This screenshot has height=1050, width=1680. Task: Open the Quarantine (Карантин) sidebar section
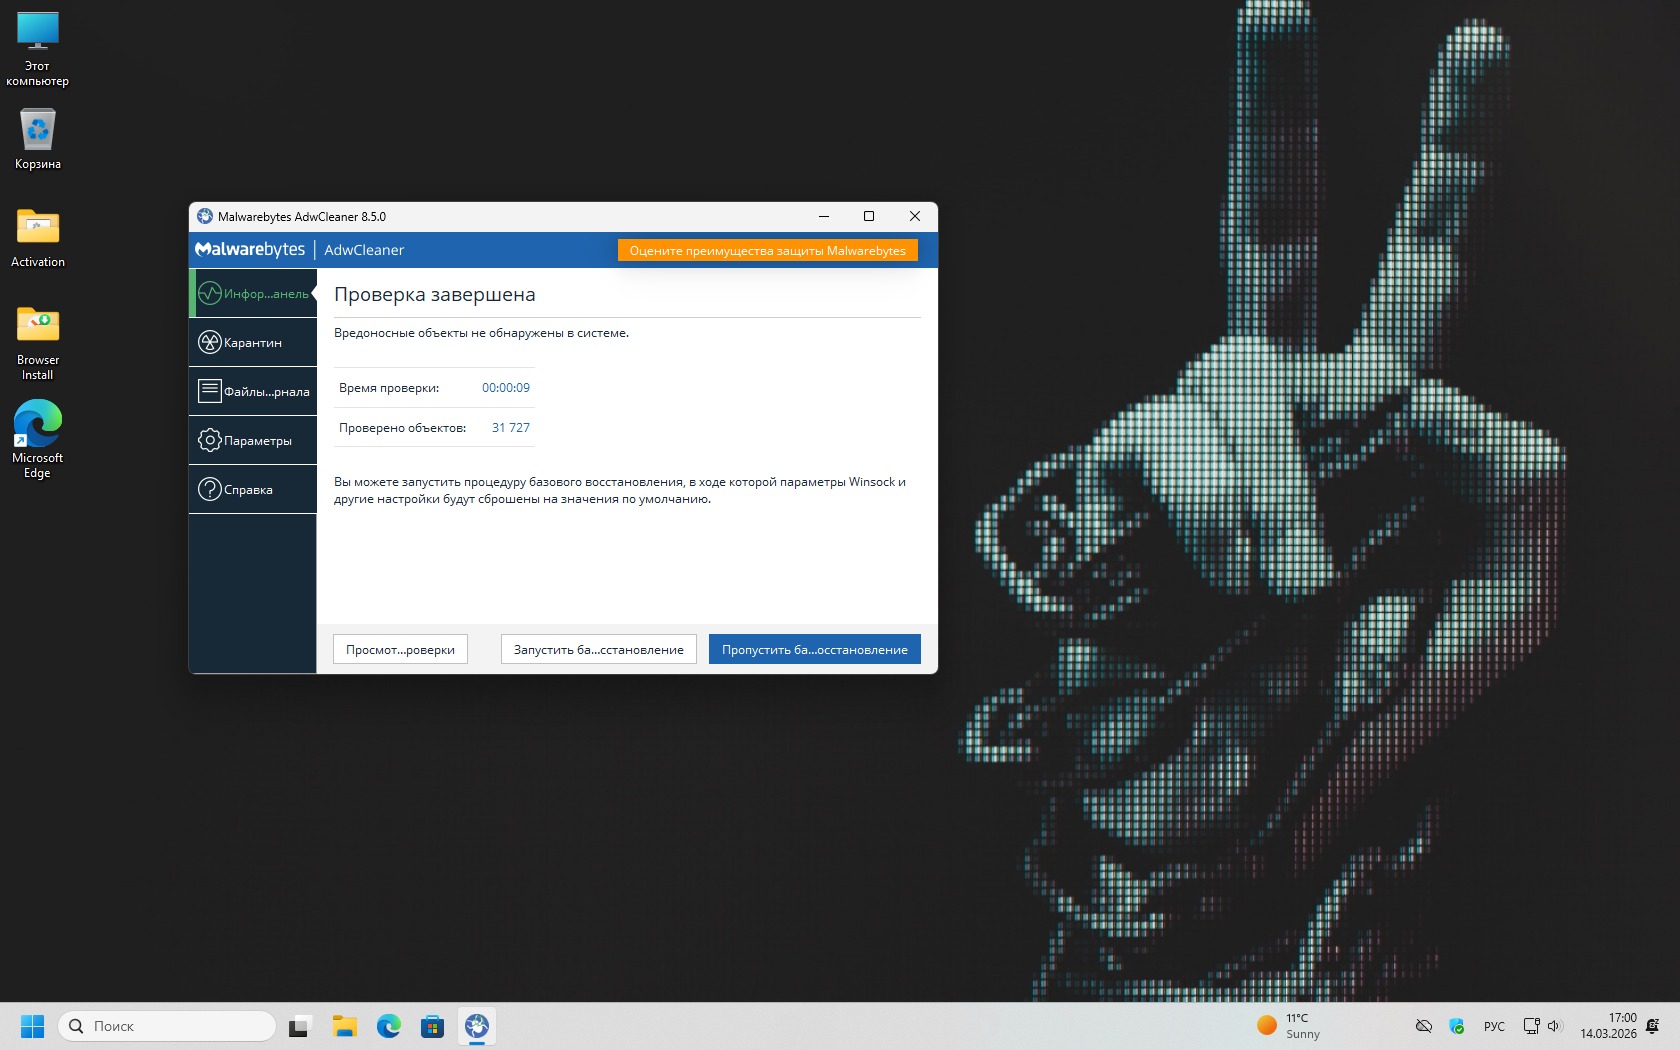252,342
